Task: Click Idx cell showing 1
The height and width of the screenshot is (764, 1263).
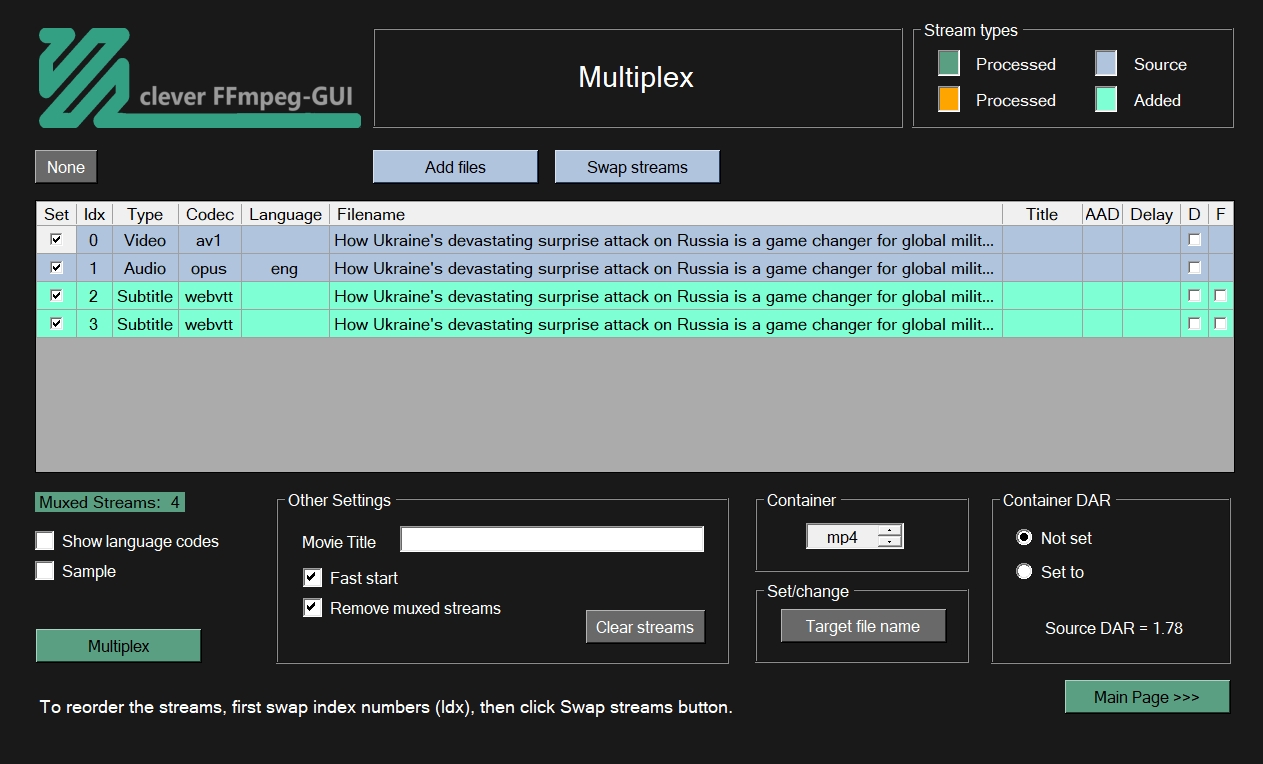Action: tap(94, 268)
